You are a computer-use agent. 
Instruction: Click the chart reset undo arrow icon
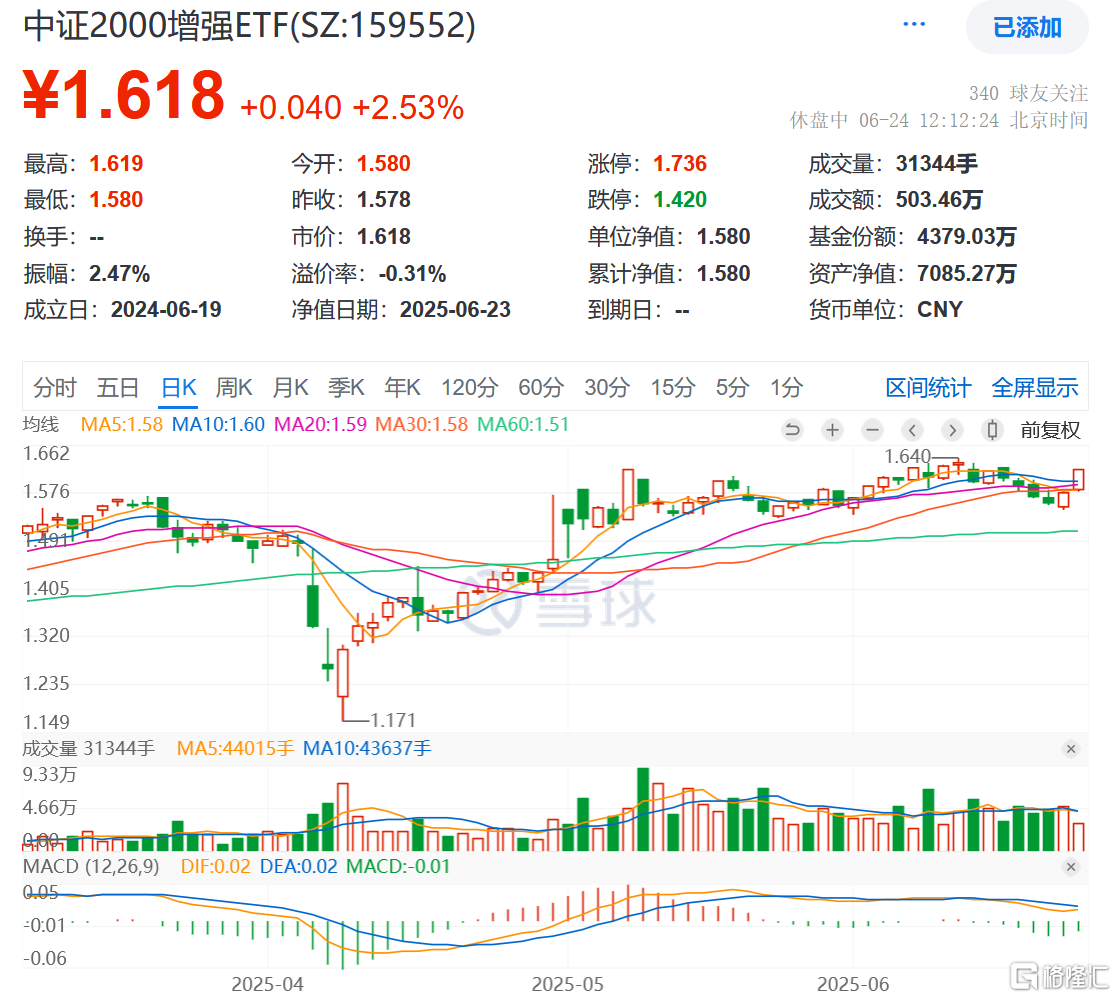(792, 430)
